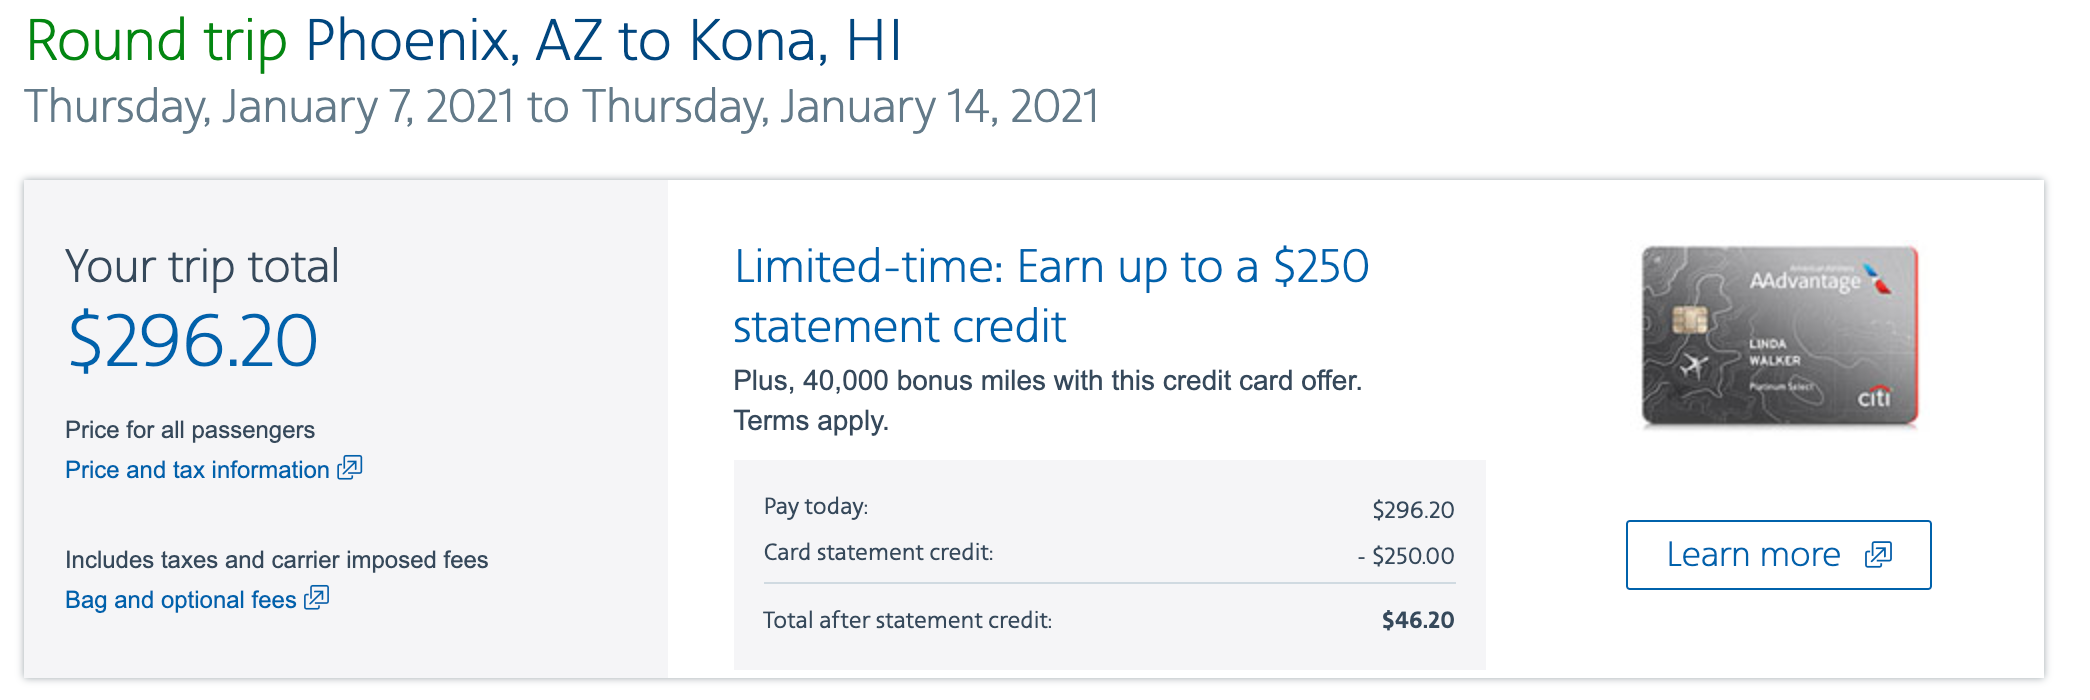Click the 40,000 bonus miles offer text
This screenshot has height=700, width=2090.
1047,381
